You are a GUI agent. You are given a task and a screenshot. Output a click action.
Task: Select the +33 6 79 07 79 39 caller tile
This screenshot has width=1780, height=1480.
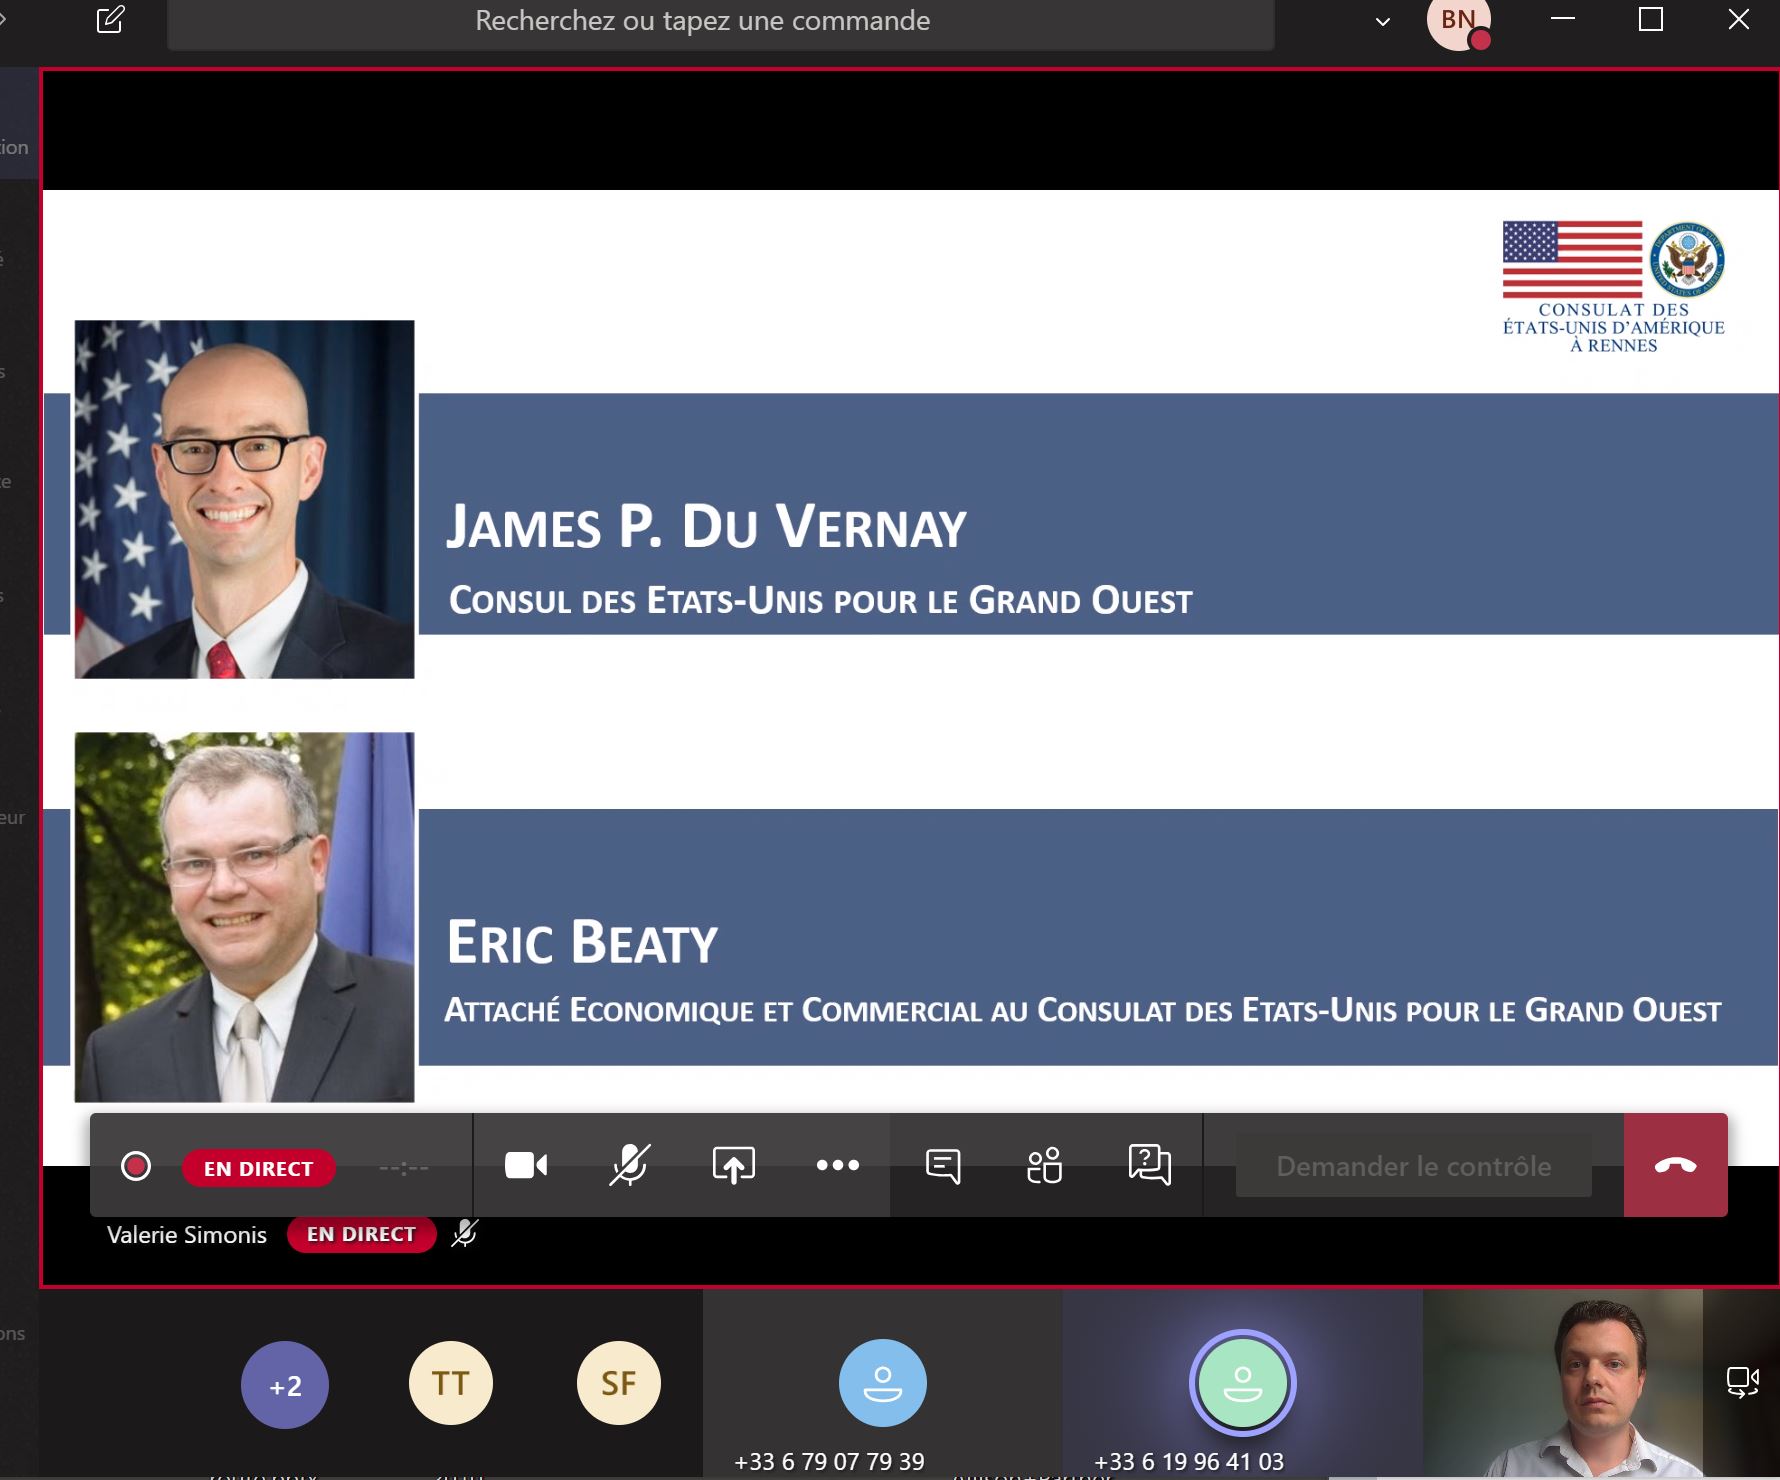[882, 1385]
